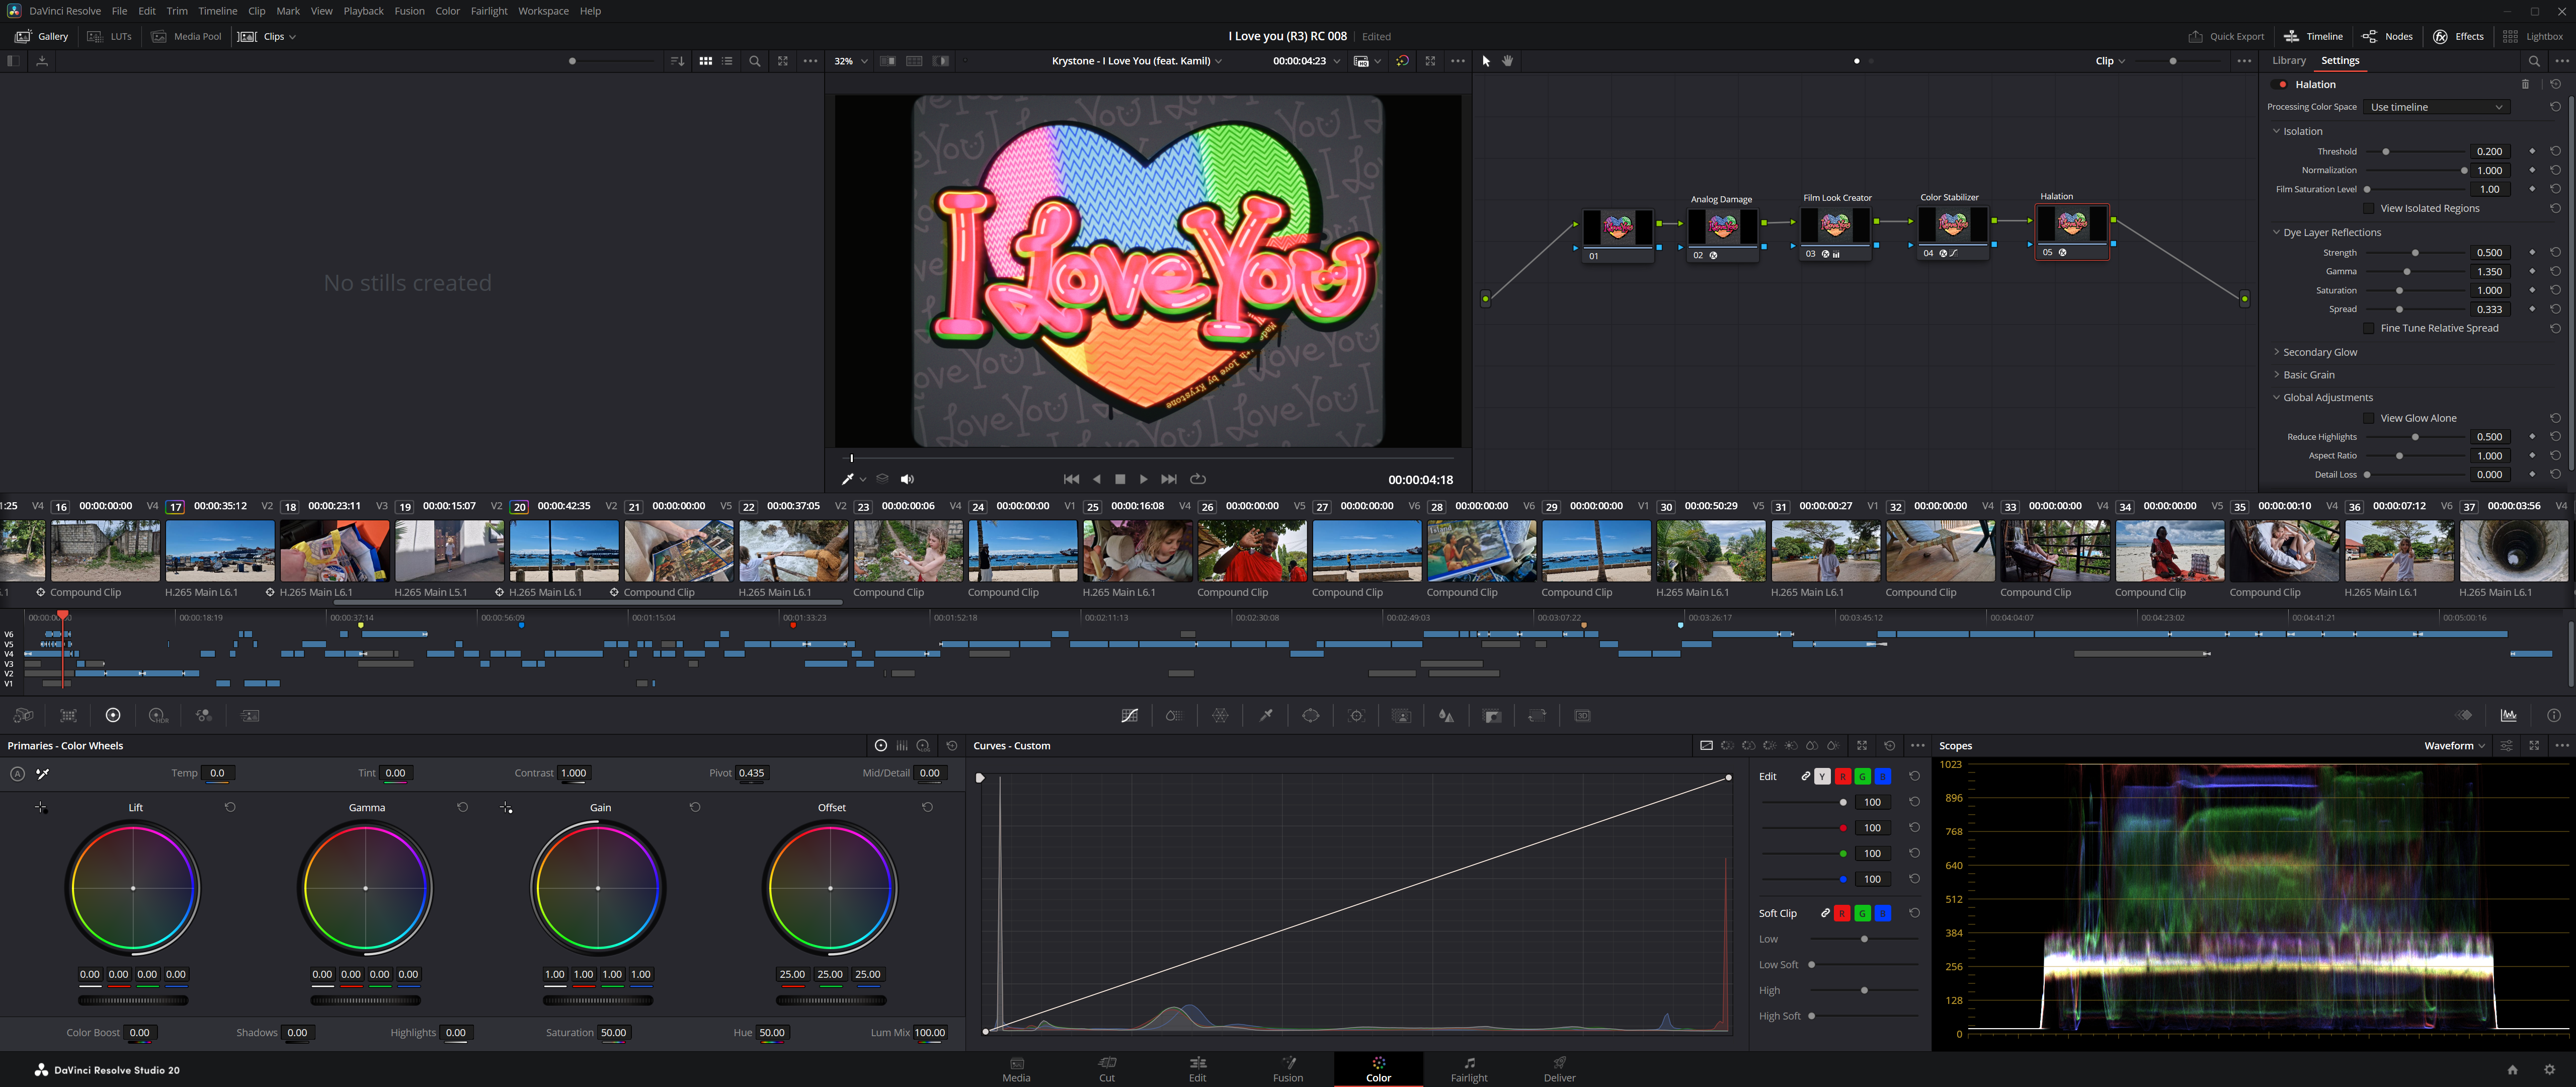Open the Scopes panel icon
The width and height of the screenshot is (2576, 1087).
click(x=2508, y=715)
